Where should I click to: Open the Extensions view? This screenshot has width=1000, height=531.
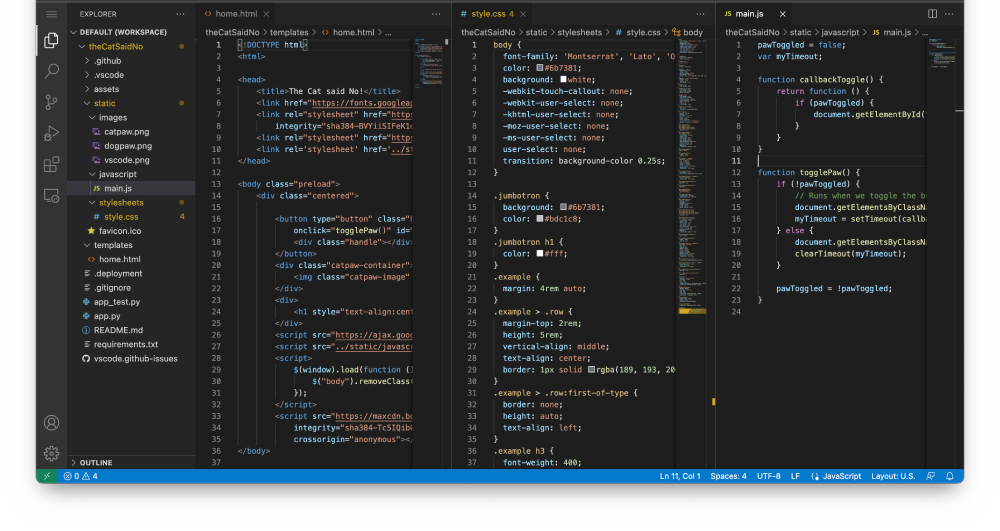coord(51,164)
